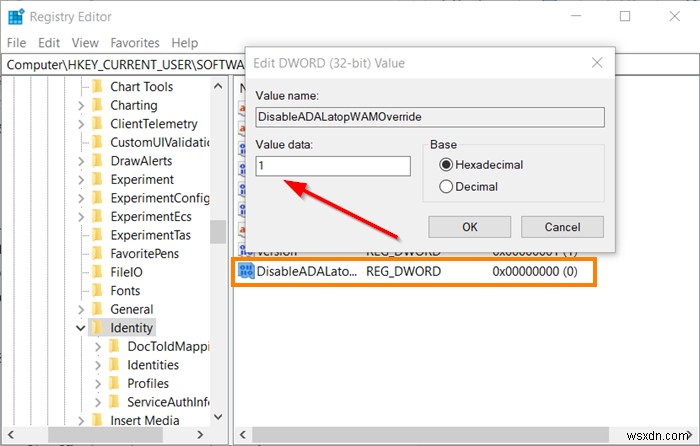This screenshot has width=700, height=446.
Task: Click the Registry Editor app icon
Action: (16, 17)
